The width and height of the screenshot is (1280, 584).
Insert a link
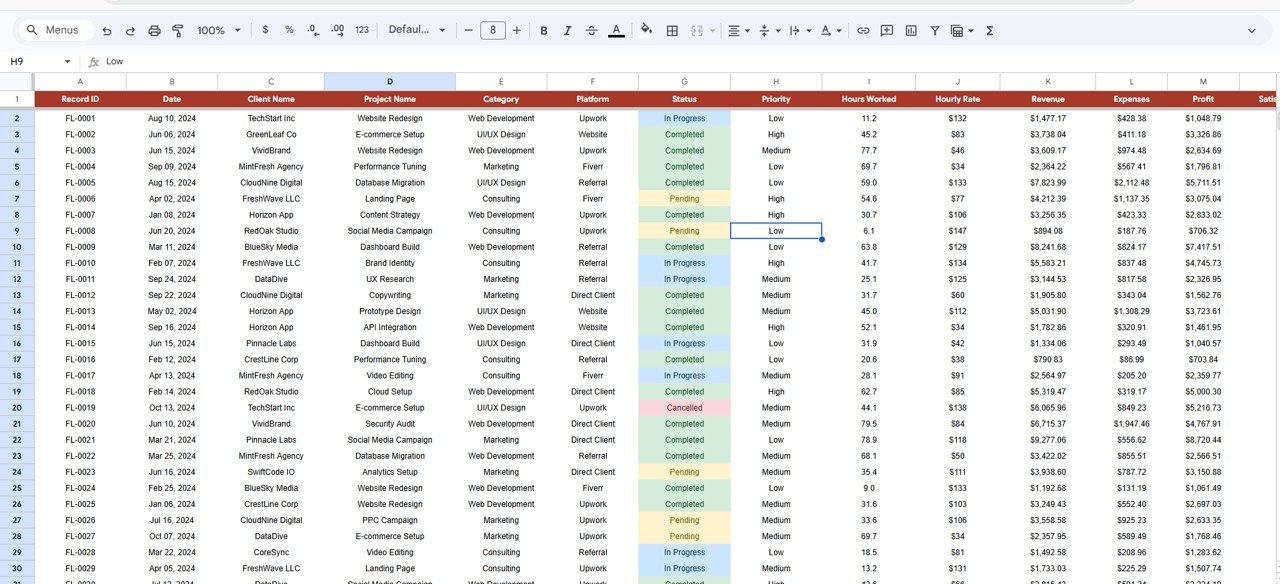tap(862, 30)
